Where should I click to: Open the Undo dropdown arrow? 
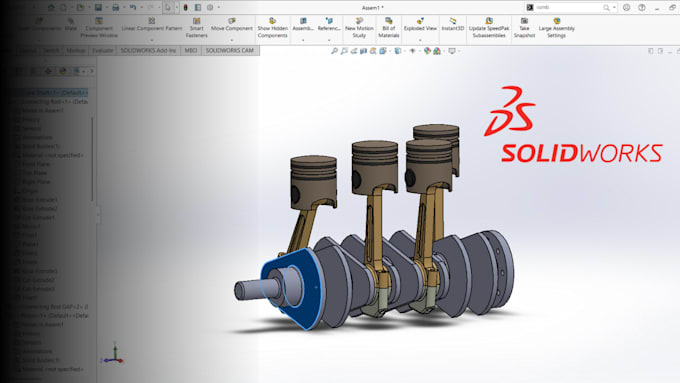click(x=141, y=7)
